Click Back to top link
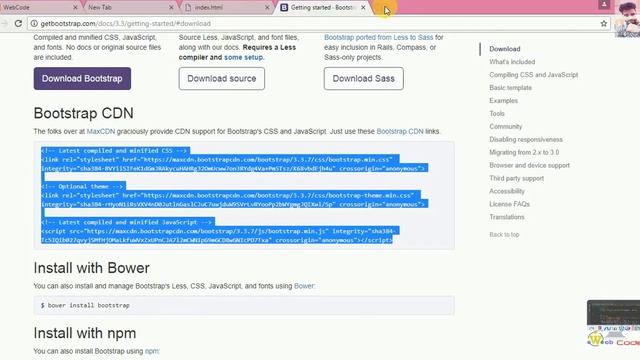Image resolution: width=640 pixels, height=360 pixels. pyautogui.click(x=504, y=235)
